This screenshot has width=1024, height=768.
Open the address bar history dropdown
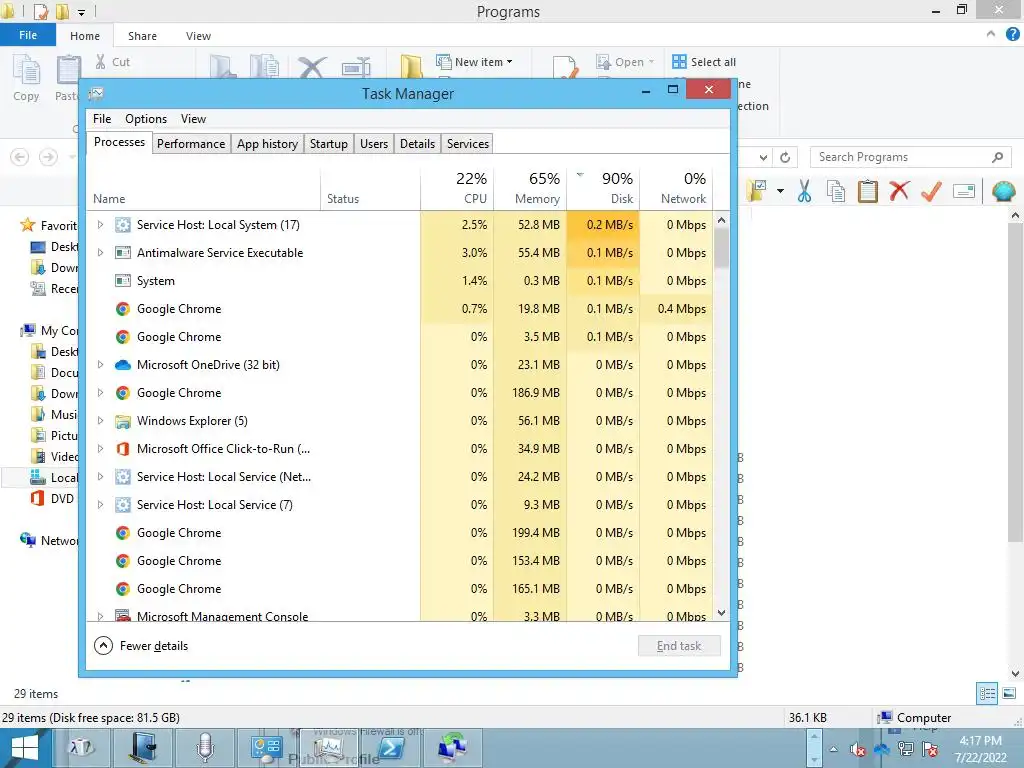pos(763,157)
